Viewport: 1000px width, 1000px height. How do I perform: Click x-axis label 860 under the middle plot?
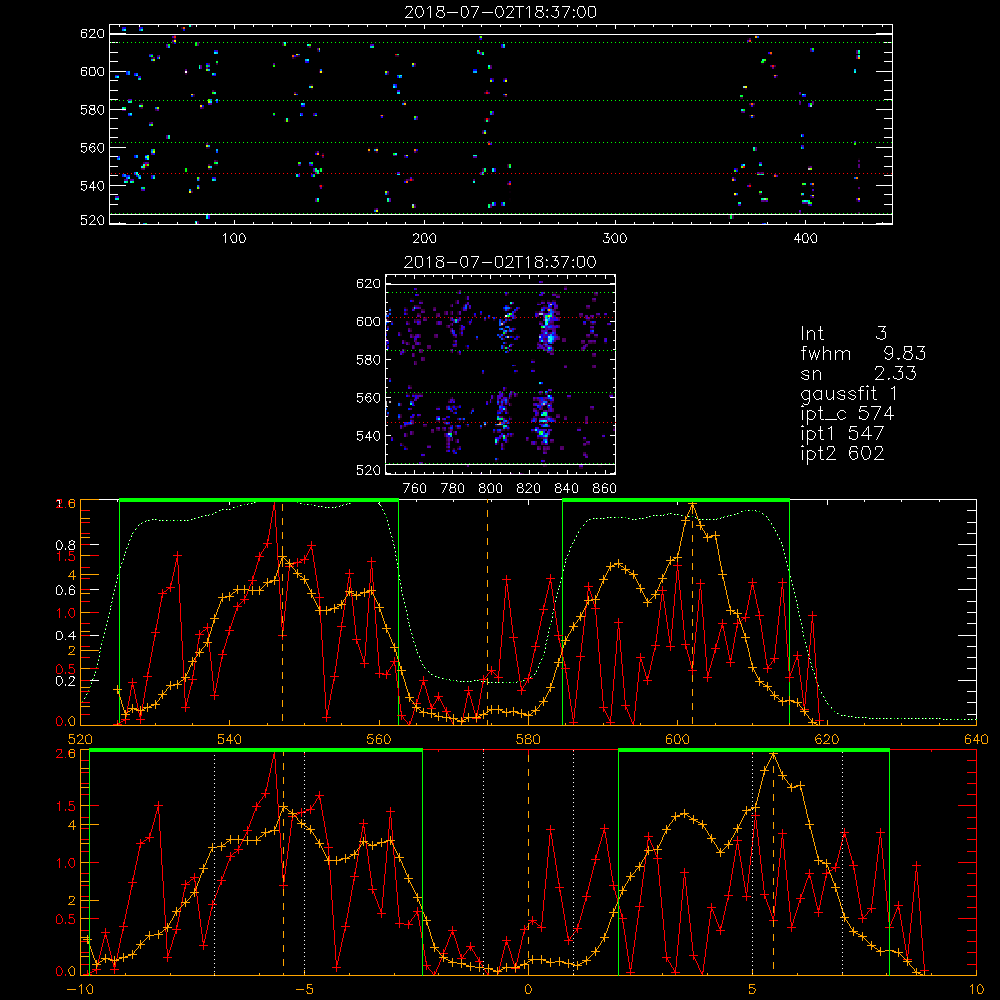coord(605,489)
